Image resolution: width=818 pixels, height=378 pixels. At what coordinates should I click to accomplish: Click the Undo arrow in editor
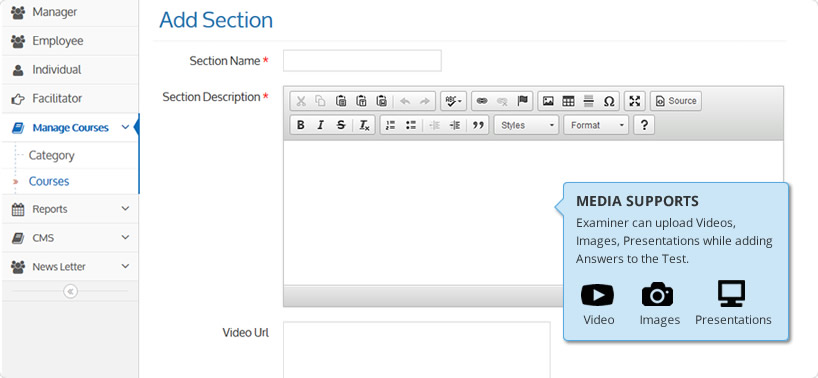(405, 101)
